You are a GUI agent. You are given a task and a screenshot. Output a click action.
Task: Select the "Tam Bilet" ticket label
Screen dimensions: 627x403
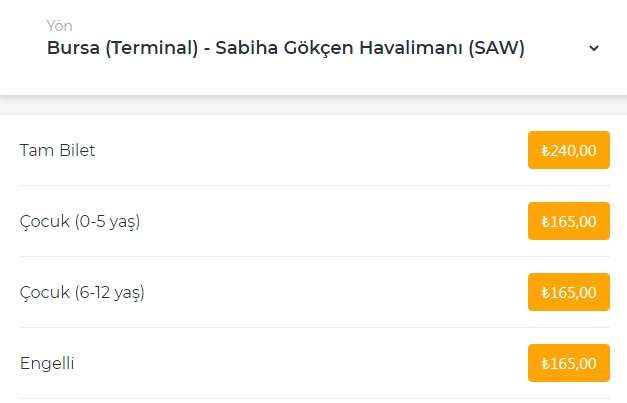pyautogui.click(x=57, y=151)
